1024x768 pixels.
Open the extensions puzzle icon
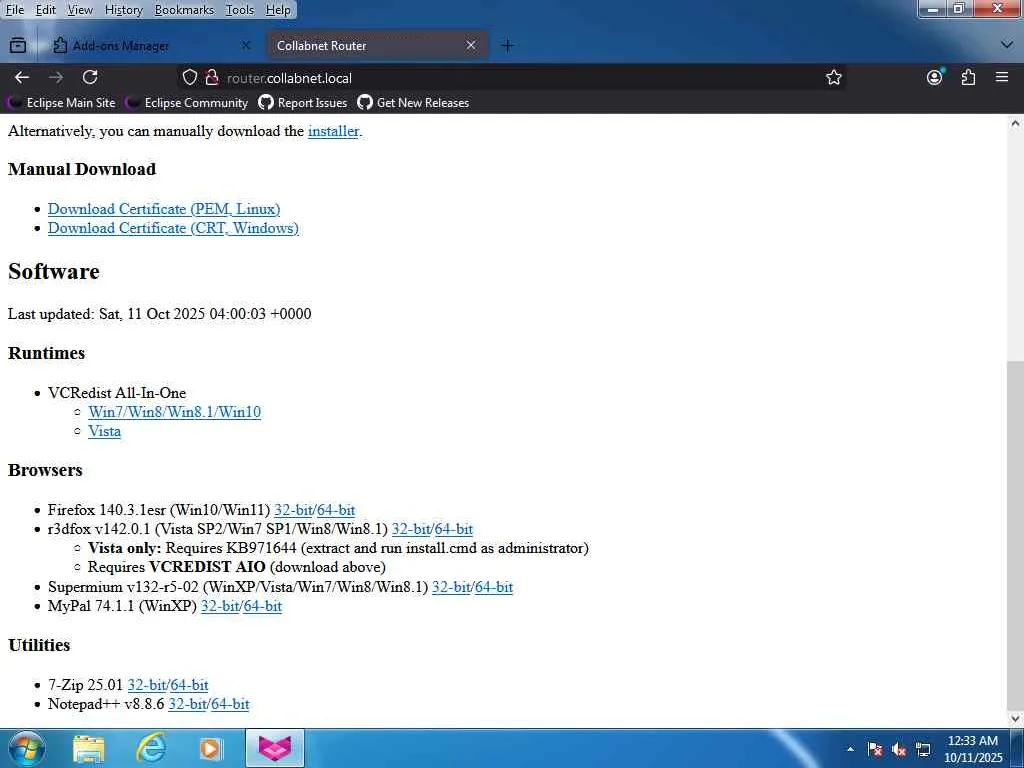(x=968, y=78)
